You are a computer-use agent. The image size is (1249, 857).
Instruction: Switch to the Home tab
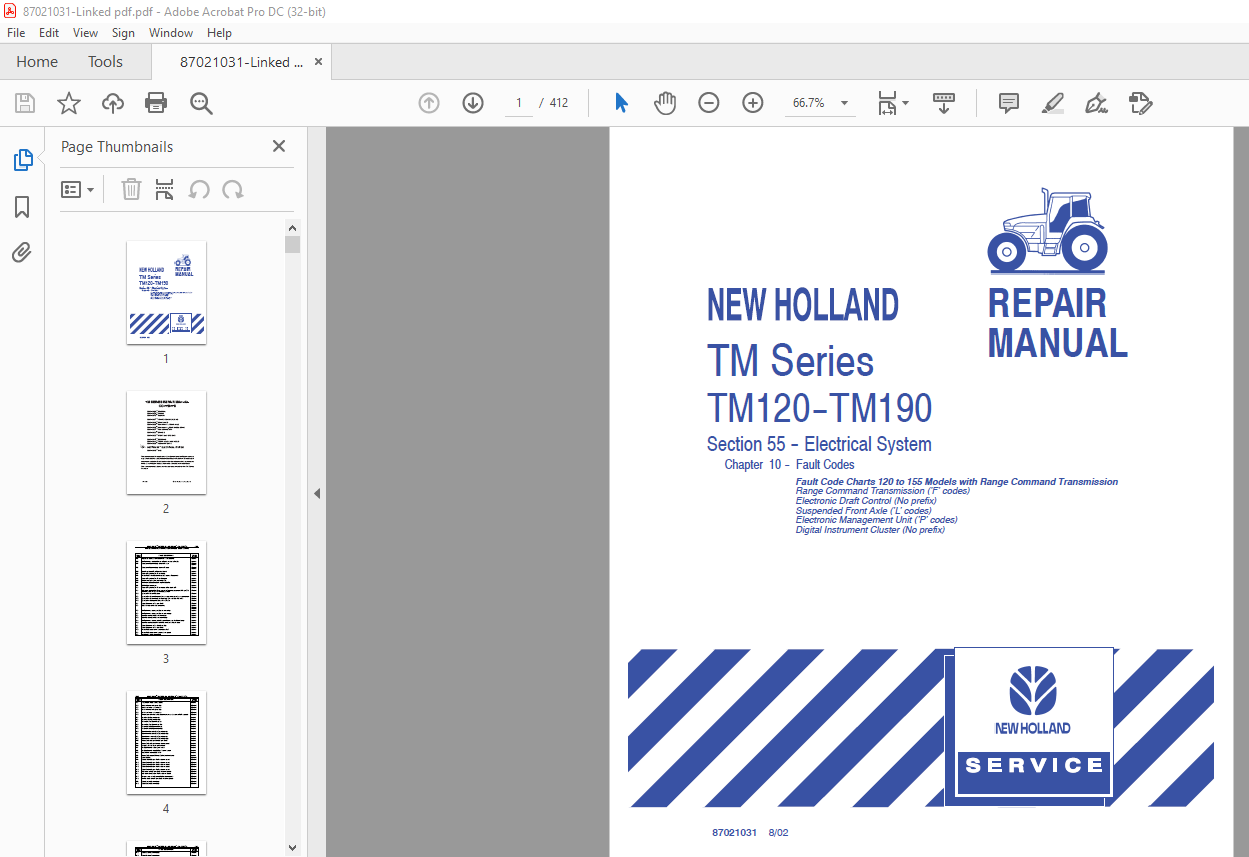tap(37, 62)
